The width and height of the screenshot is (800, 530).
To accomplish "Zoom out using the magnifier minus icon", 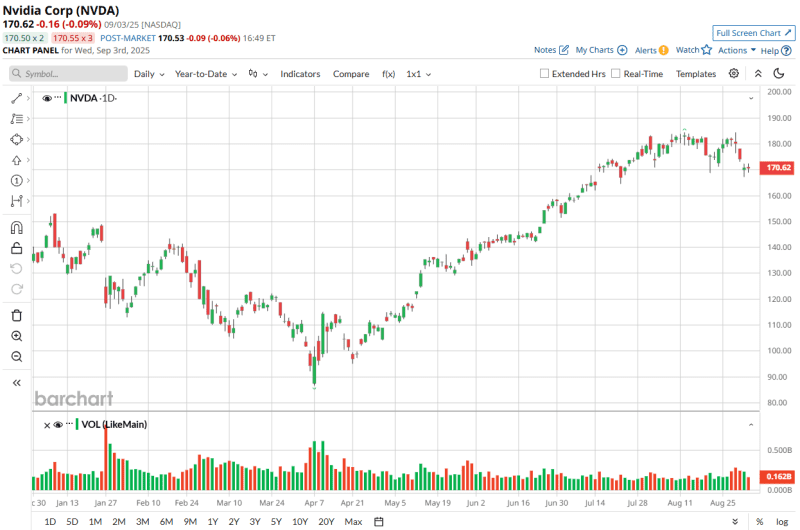I will click(x=17, y=357).
